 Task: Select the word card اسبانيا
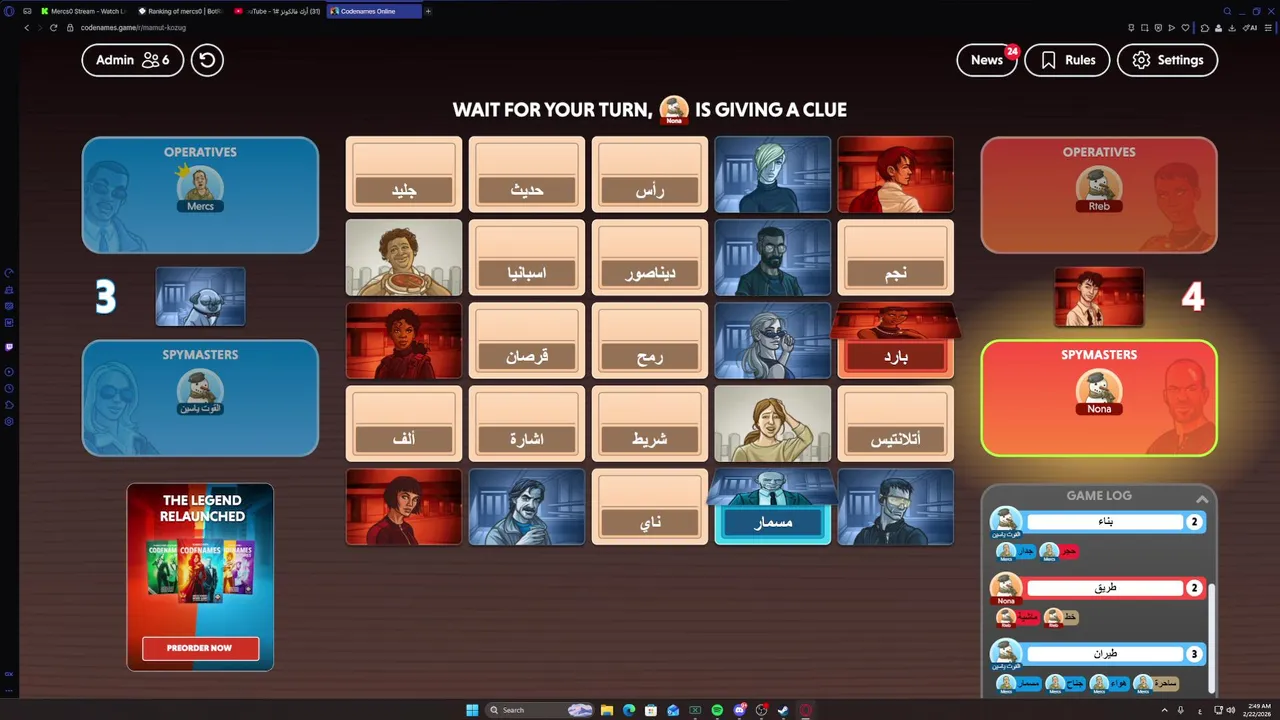[527, 258]
